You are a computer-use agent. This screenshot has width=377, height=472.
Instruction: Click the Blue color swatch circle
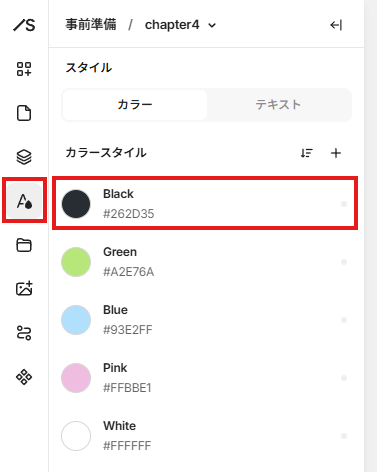tap(76, 320)
